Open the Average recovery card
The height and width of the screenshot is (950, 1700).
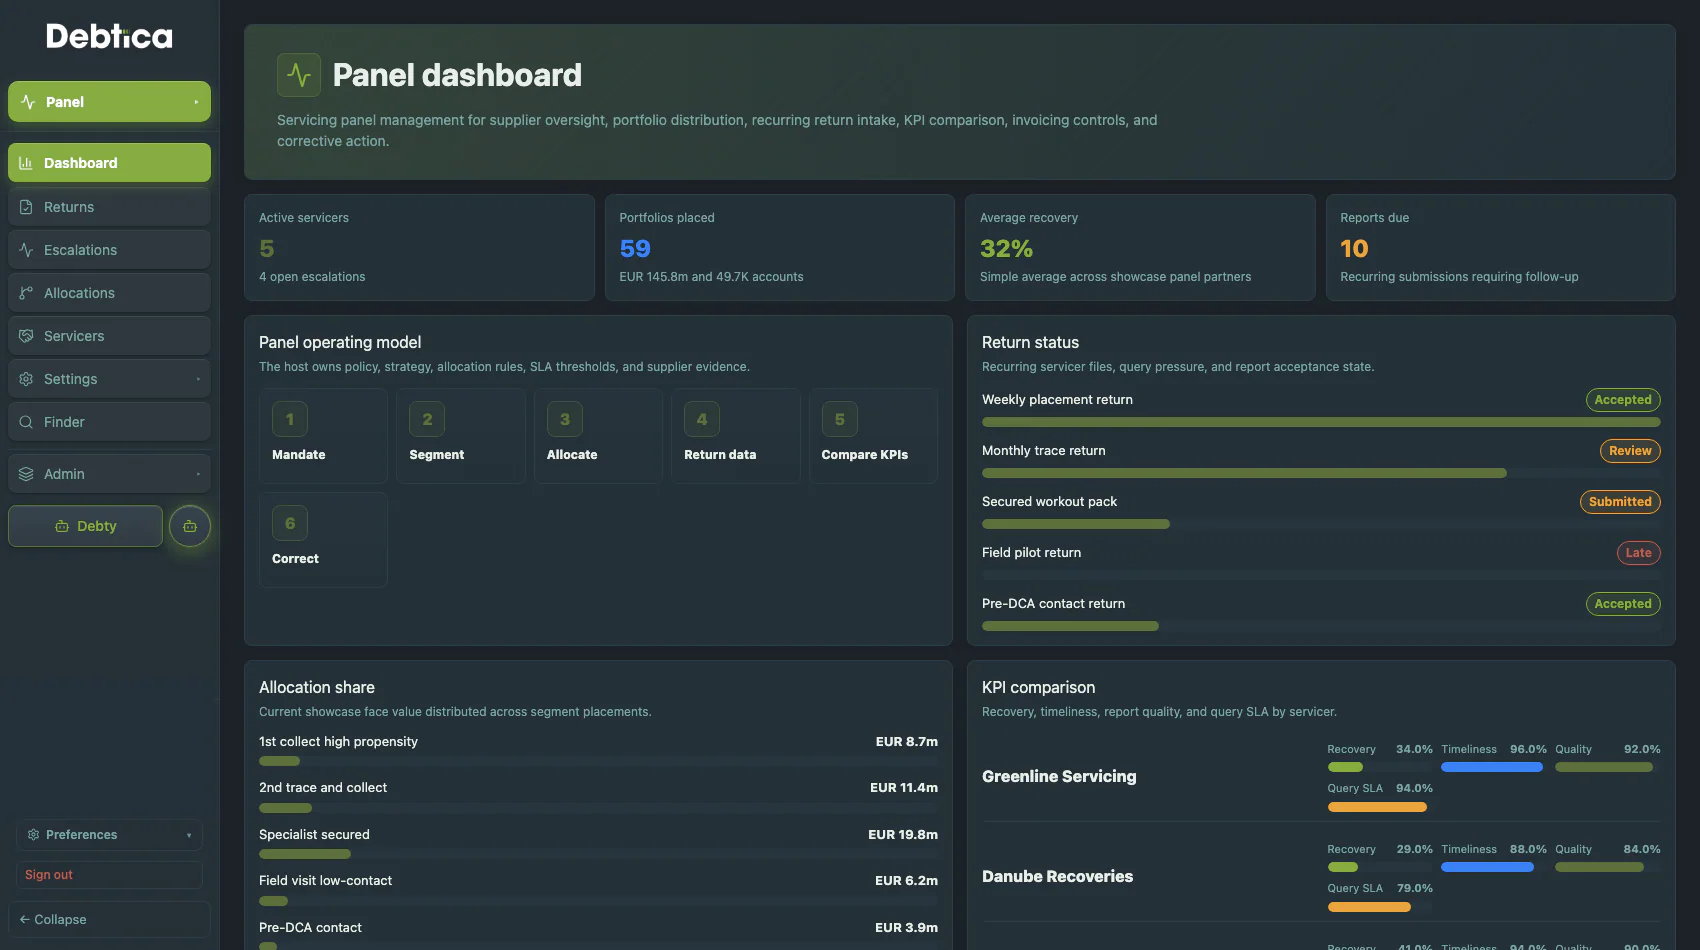pos(1140,247)
